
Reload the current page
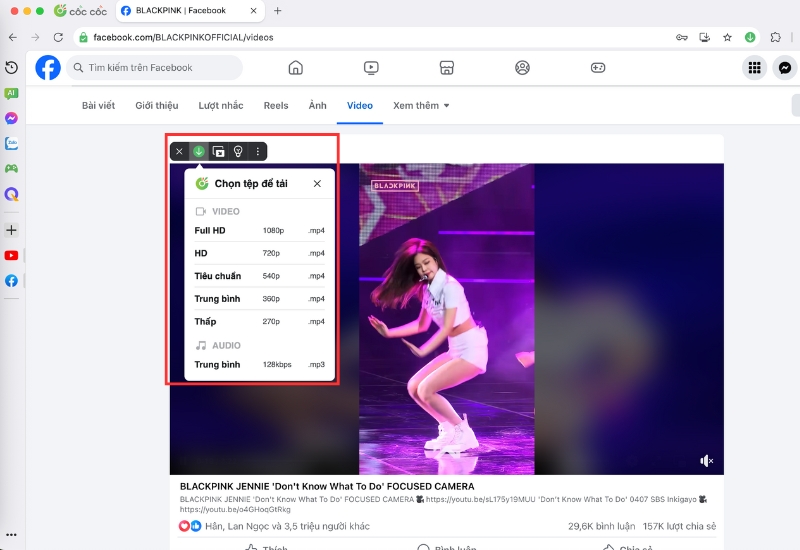[x=58, y=37]
